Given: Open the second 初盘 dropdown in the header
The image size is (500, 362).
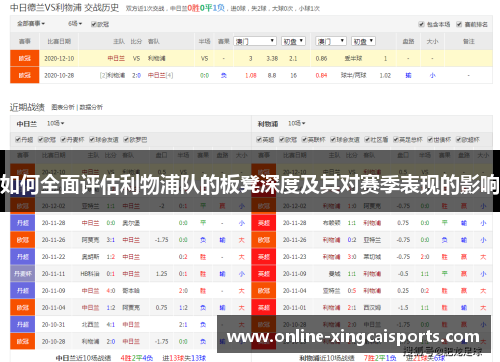Looking at the screenshot, I should coord(364,41).
